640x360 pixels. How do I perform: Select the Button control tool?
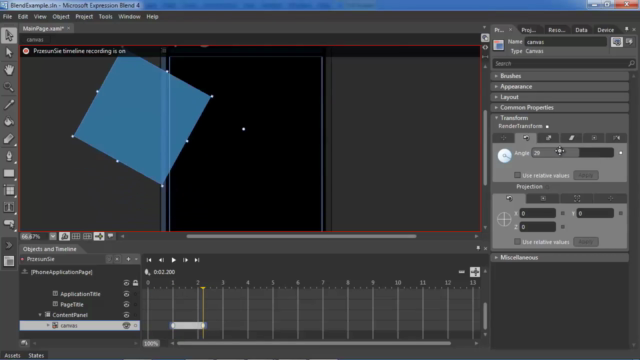pos(9,224)
